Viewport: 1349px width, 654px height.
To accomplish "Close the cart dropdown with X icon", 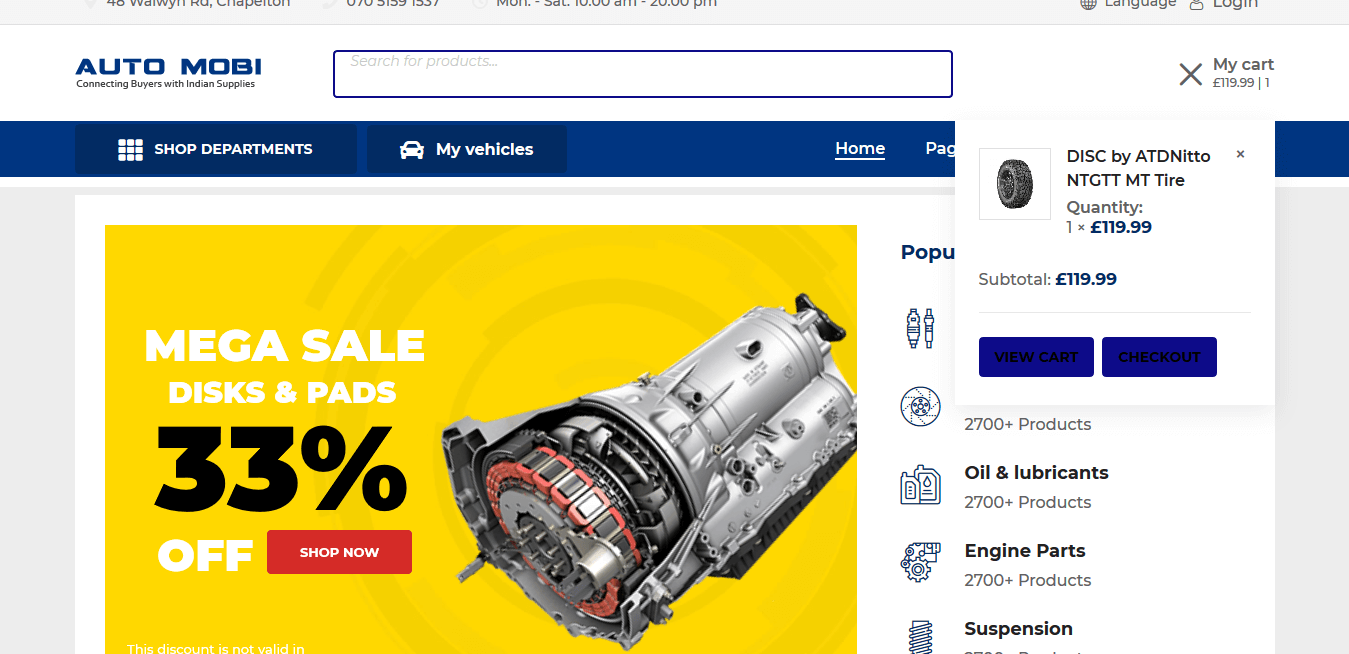I will [x=1190, y=74].
